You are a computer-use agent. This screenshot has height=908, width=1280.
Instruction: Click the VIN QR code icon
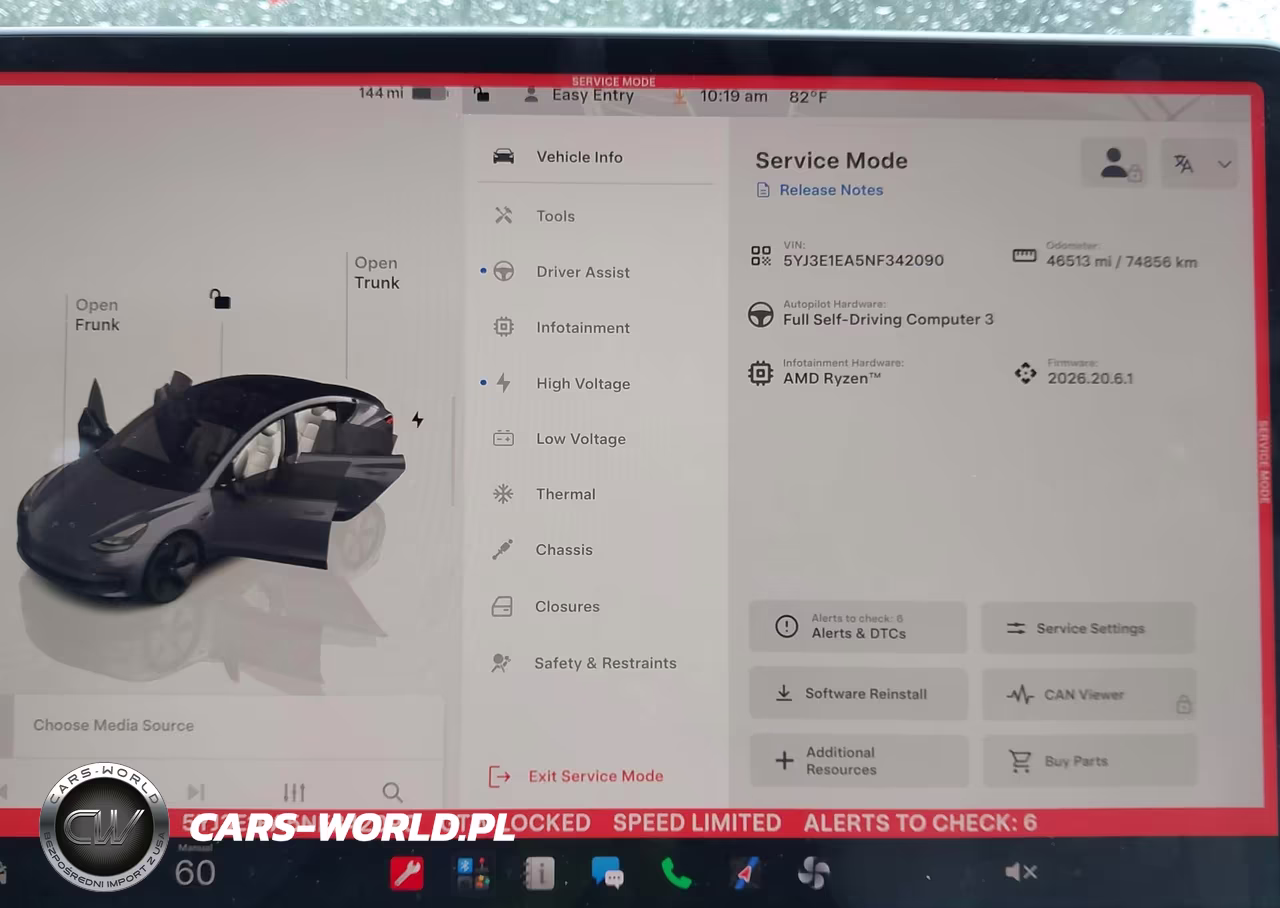point(761,256)
